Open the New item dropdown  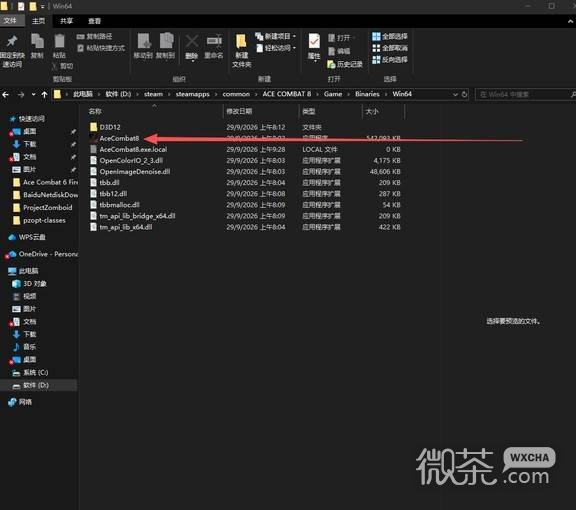pyautogui.click(x=276, y=36)
